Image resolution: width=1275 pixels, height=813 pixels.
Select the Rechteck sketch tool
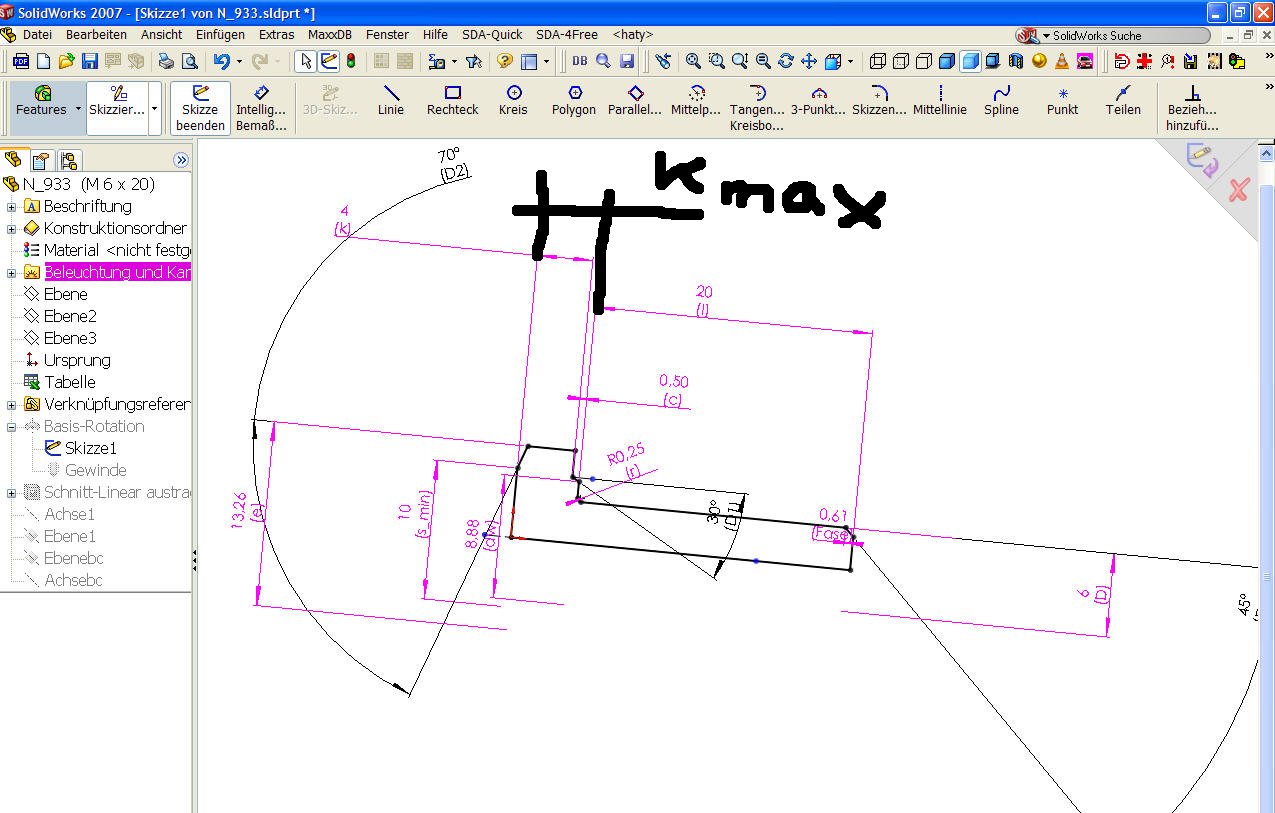(x=452, y=100)
